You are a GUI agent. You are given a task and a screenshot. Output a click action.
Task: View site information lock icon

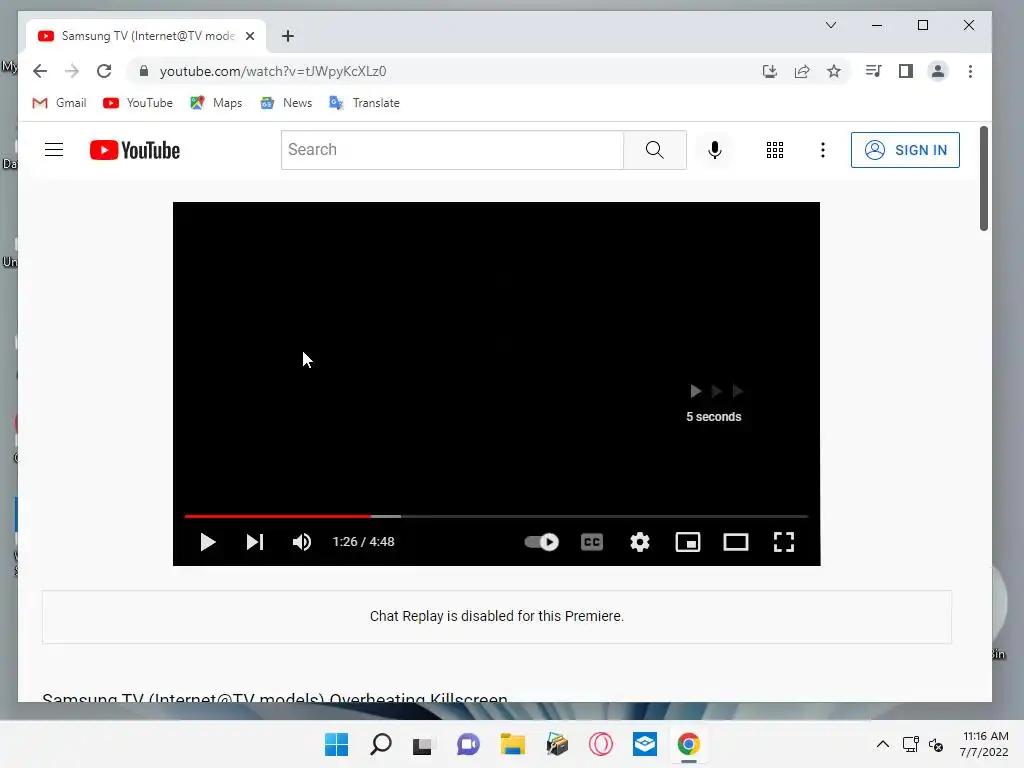tap(144, 71)
